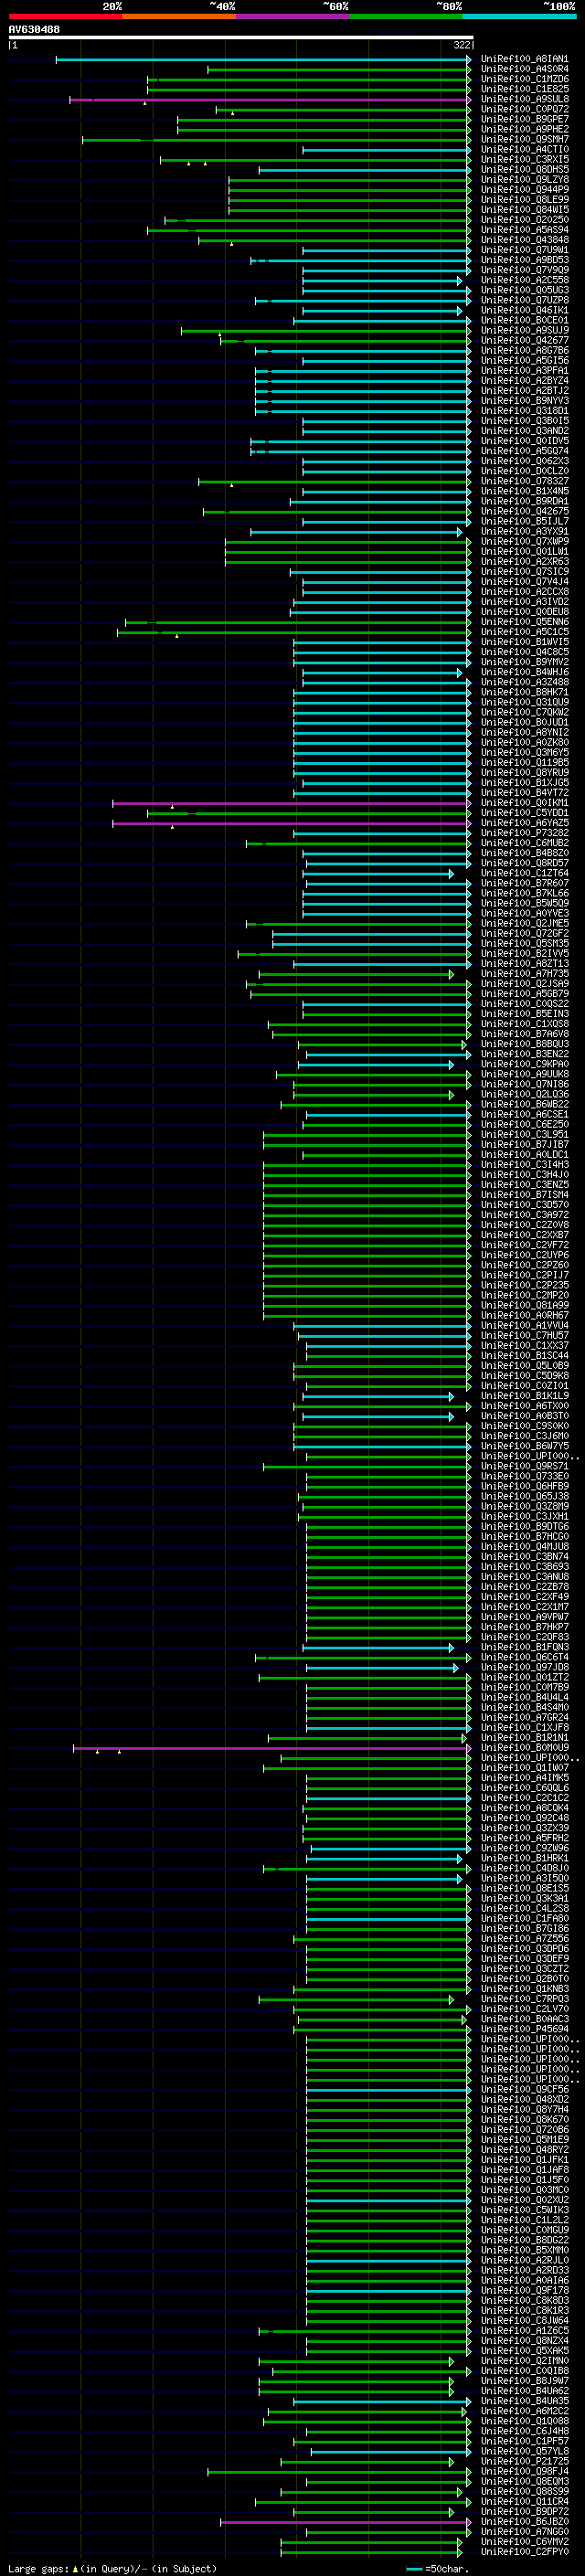Screen dimensions: 585x2576
Task: Select hit label UniRef100_C5YDD1
Action: [524, 813]
